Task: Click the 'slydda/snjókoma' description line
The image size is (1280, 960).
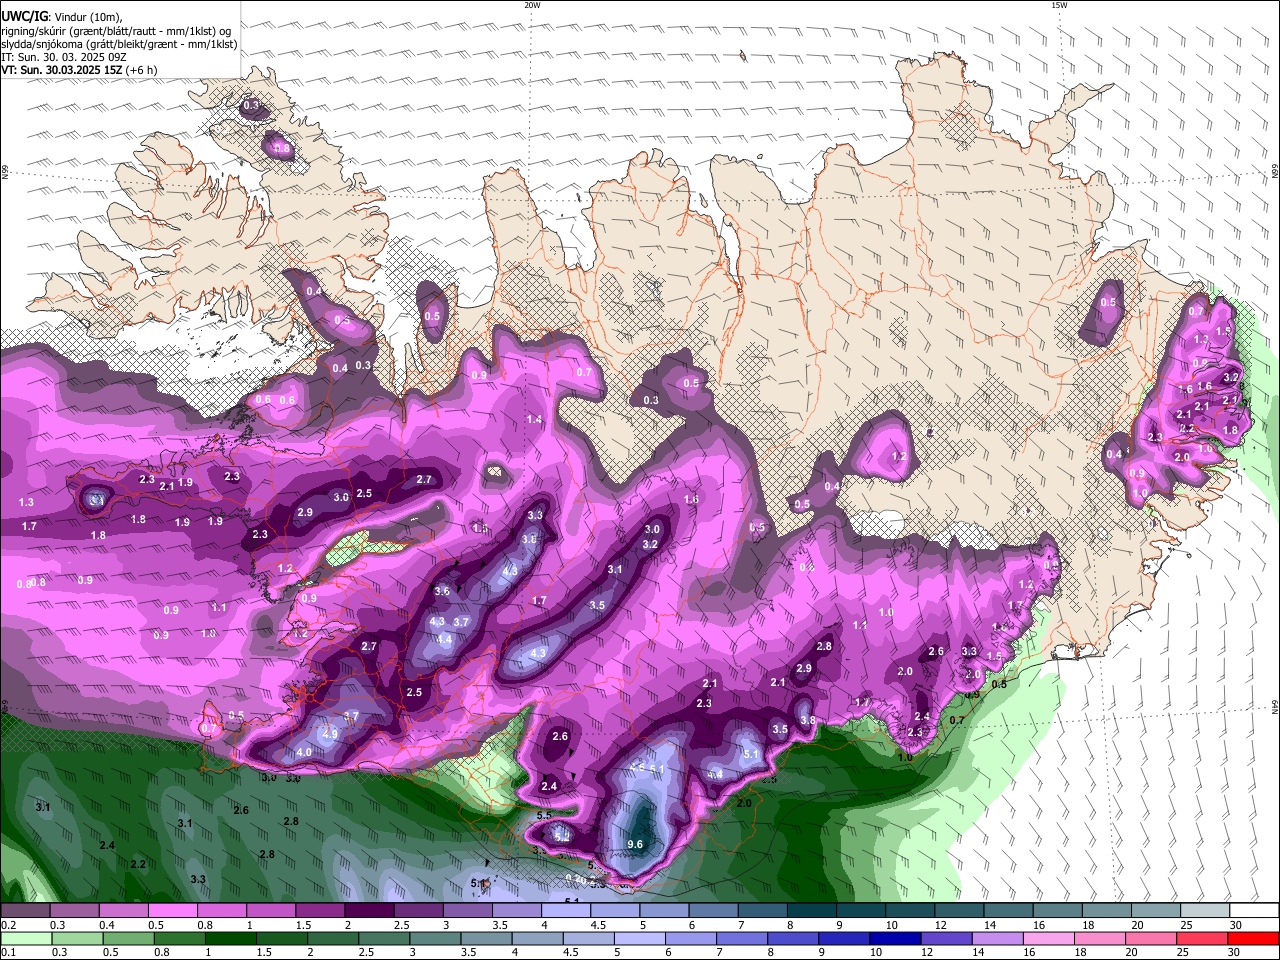Action: point(119,44)
